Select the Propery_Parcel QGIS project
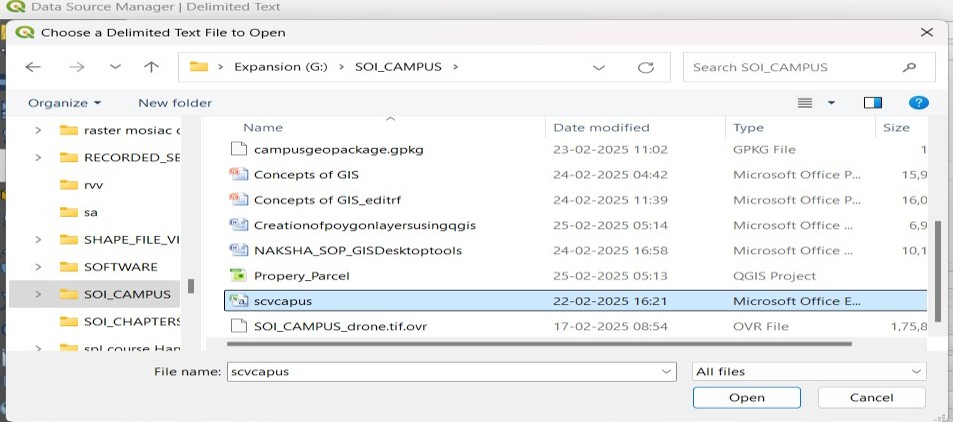This screenshot has width=953, height=422. pos(301,276)
